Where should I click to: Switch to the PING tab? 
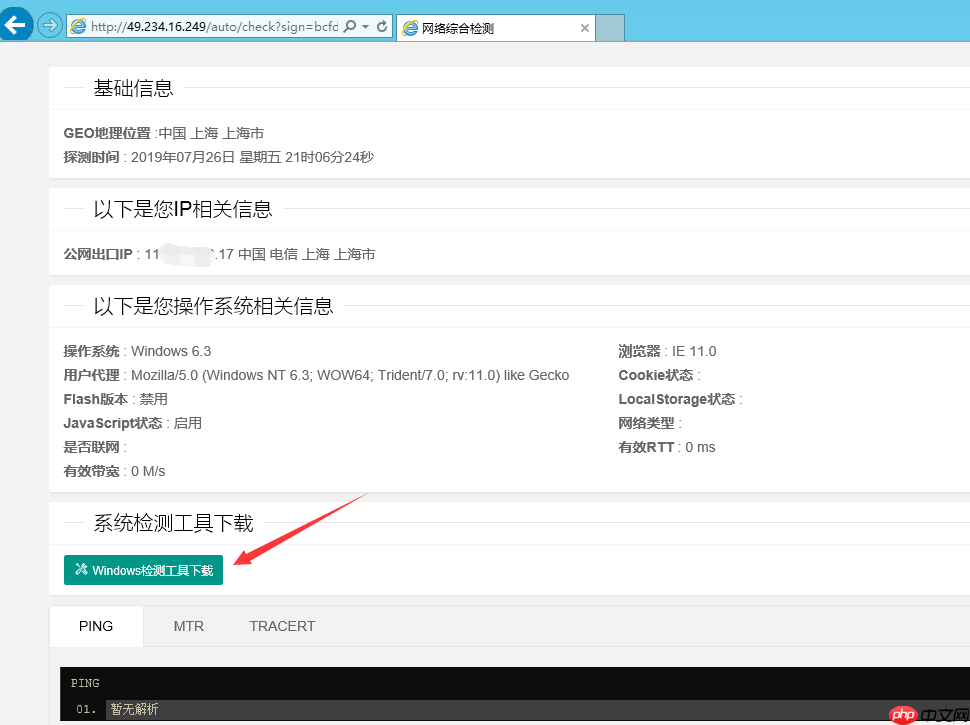(96, 626)
